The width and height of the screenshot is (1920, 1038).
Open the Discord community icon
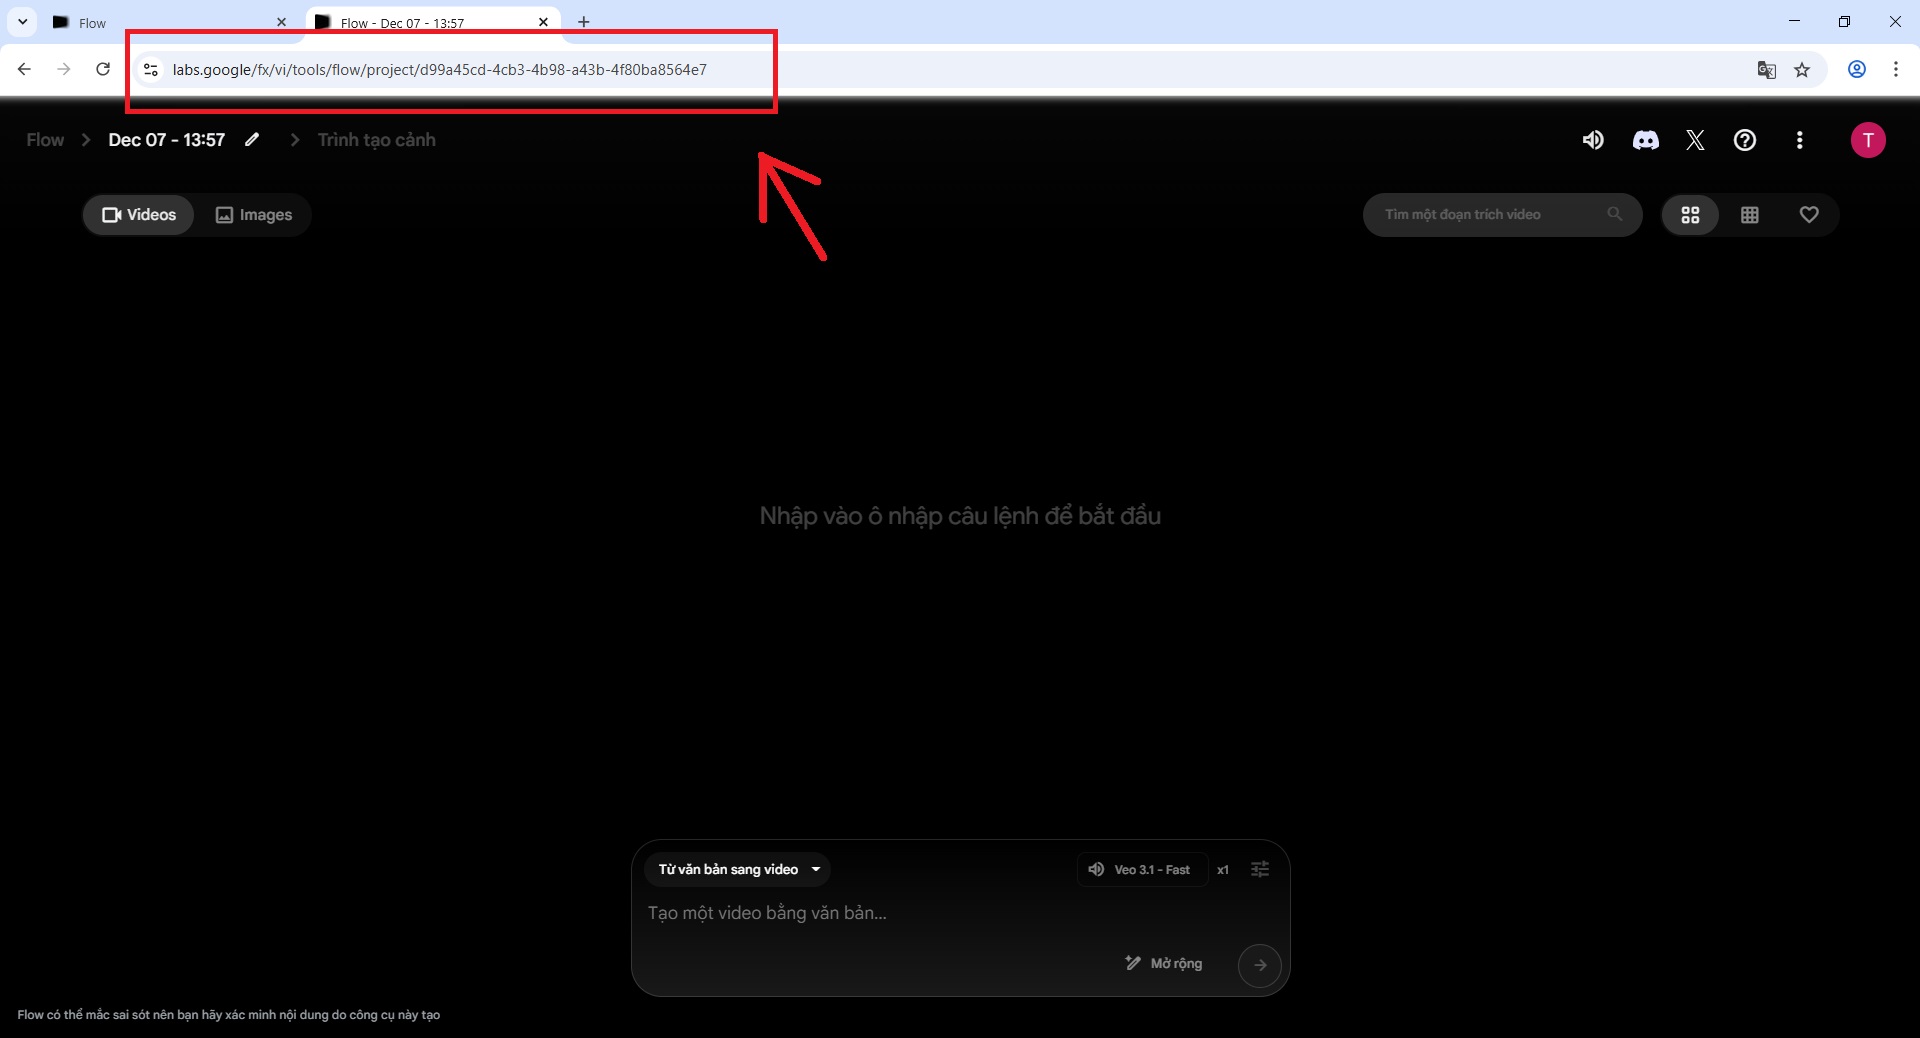tap(1645, 140)
